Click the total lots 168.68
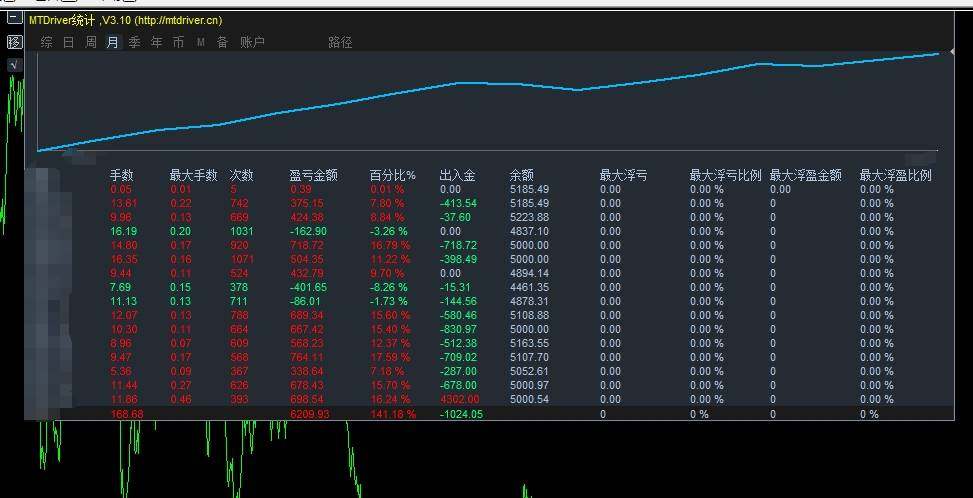973x498 pixels. click(127, 414)
